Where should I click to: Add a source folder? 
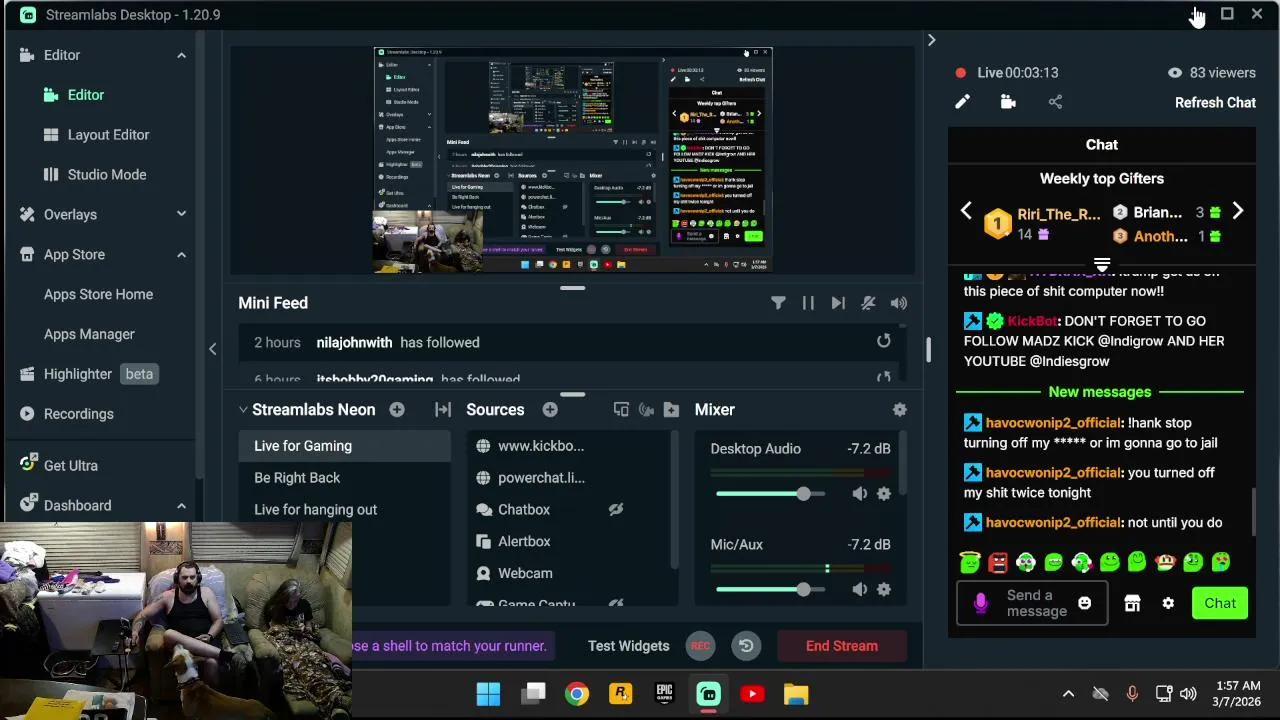(x=671, y=410)
